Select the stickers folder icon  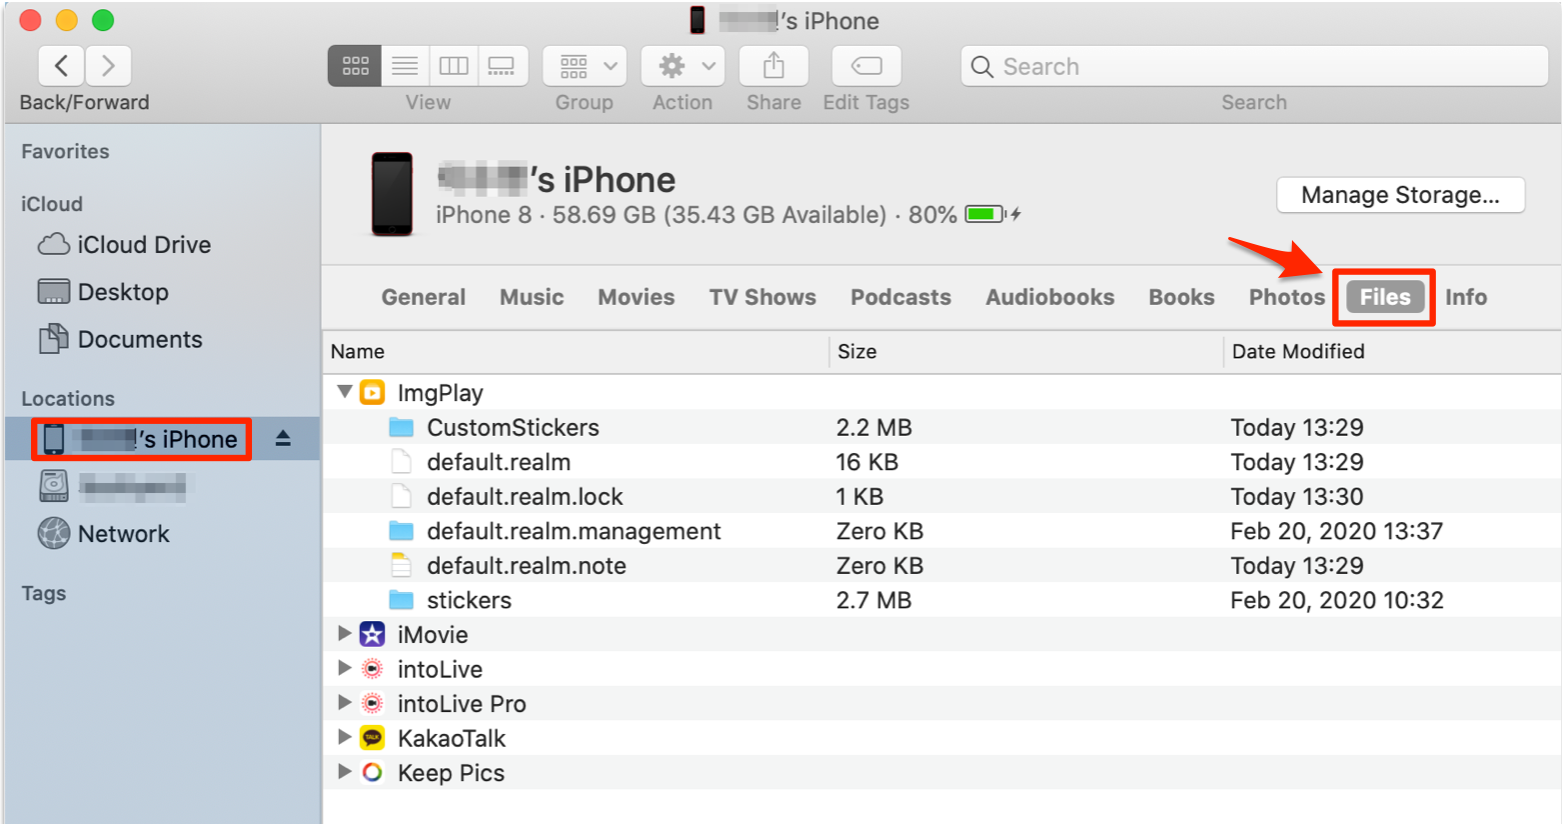click(x=401, y=600)
